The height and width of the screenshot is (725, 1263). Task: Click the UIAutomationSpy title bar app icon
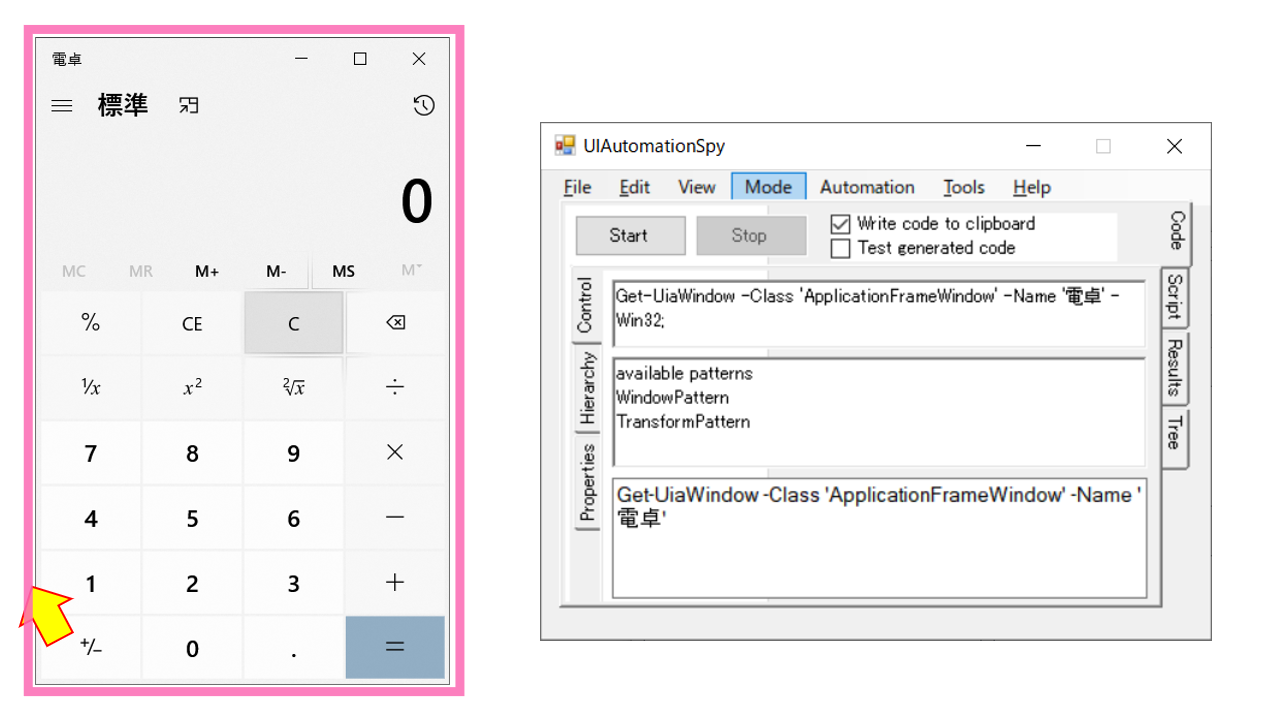coord(566,146)
